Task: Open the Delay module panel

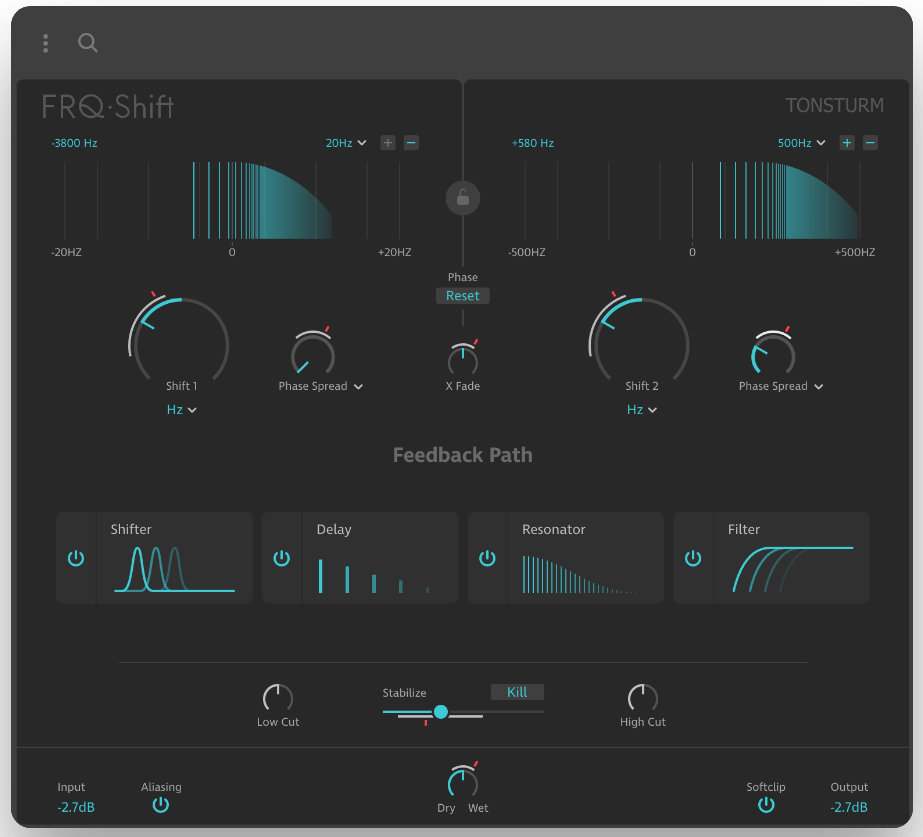Action: pos(360,558)
